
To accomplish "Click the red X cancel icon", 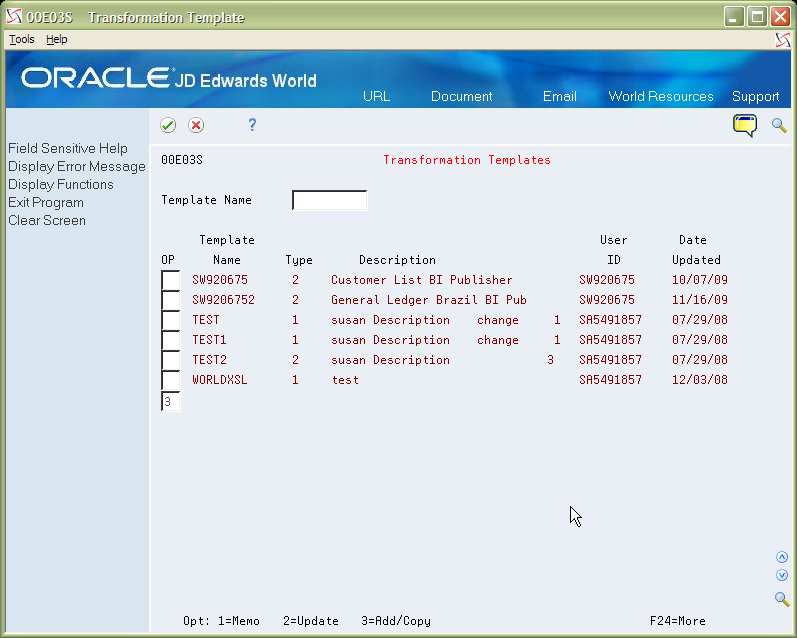I will click(x=196, y=125).
